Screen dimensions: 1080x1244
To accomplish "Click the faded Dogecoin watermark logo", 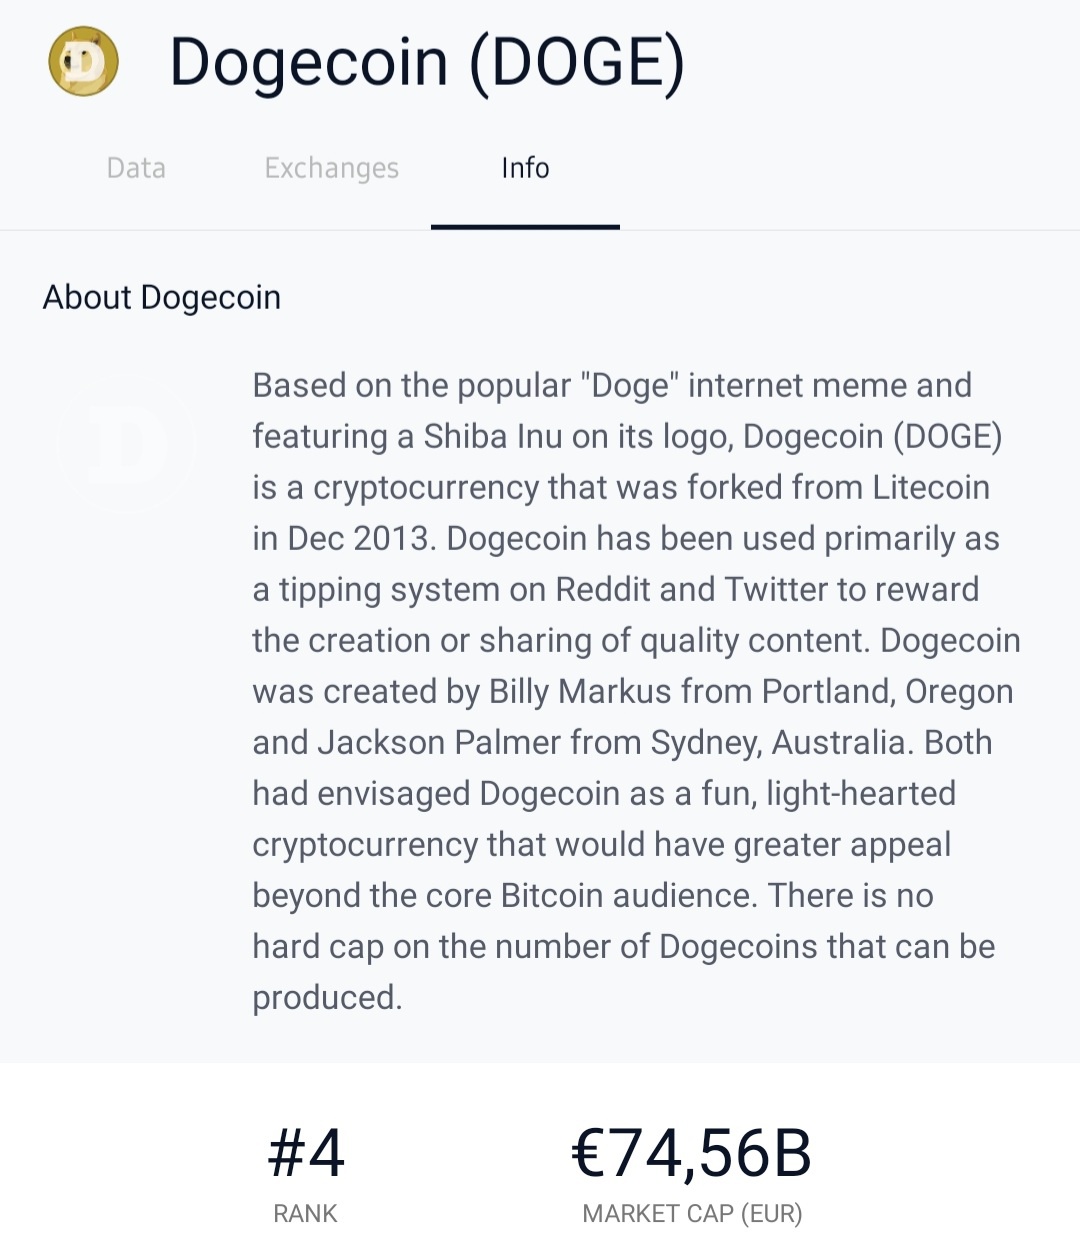I will tap(128, 443).
